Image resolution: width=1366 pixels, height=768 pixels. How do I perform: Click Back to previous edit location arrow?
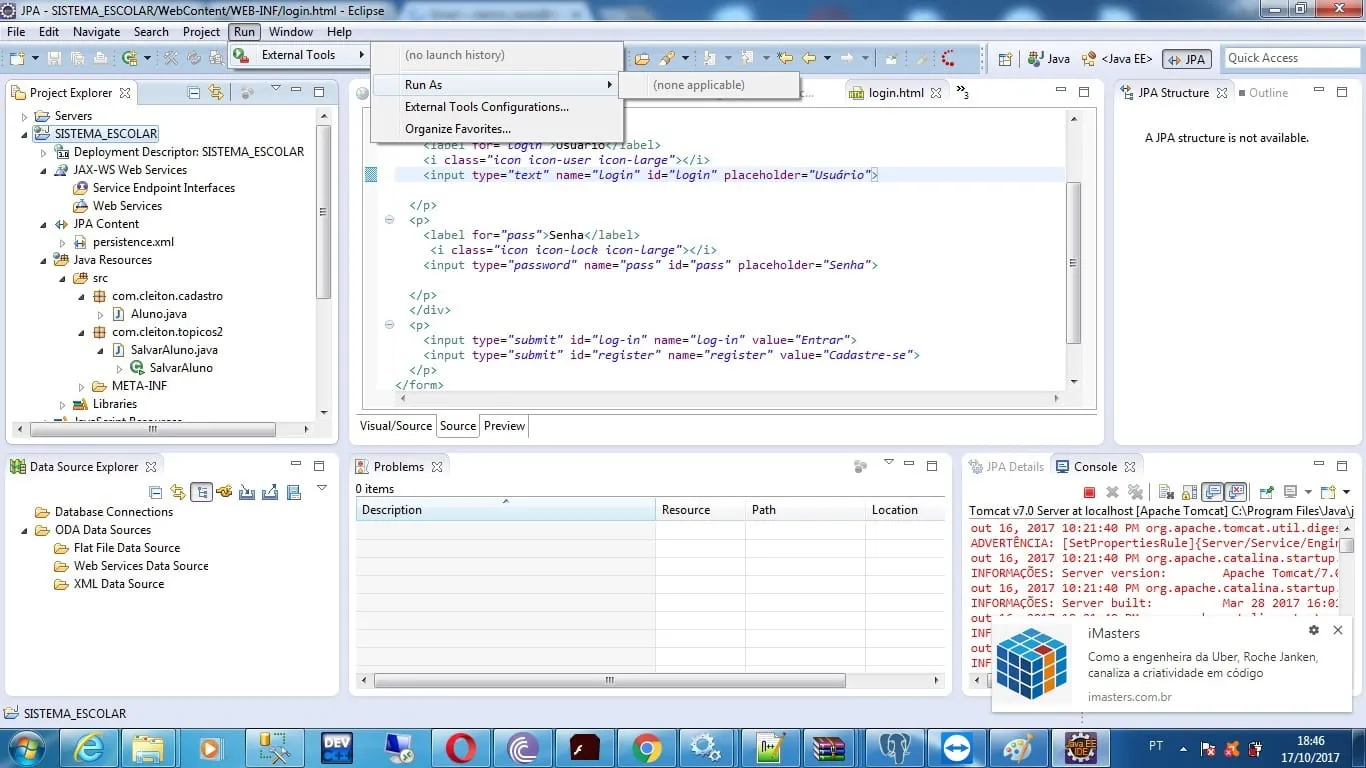pos(785,59)
